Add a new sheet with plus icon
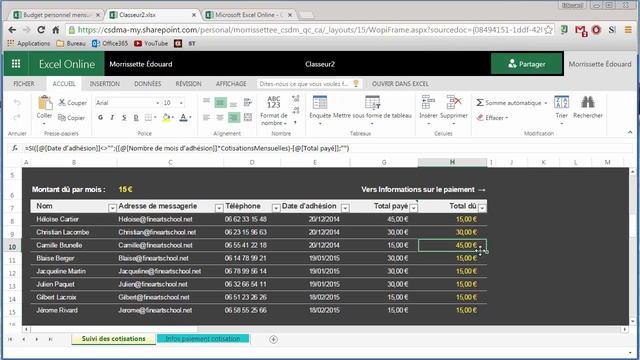 coord(273,339)
